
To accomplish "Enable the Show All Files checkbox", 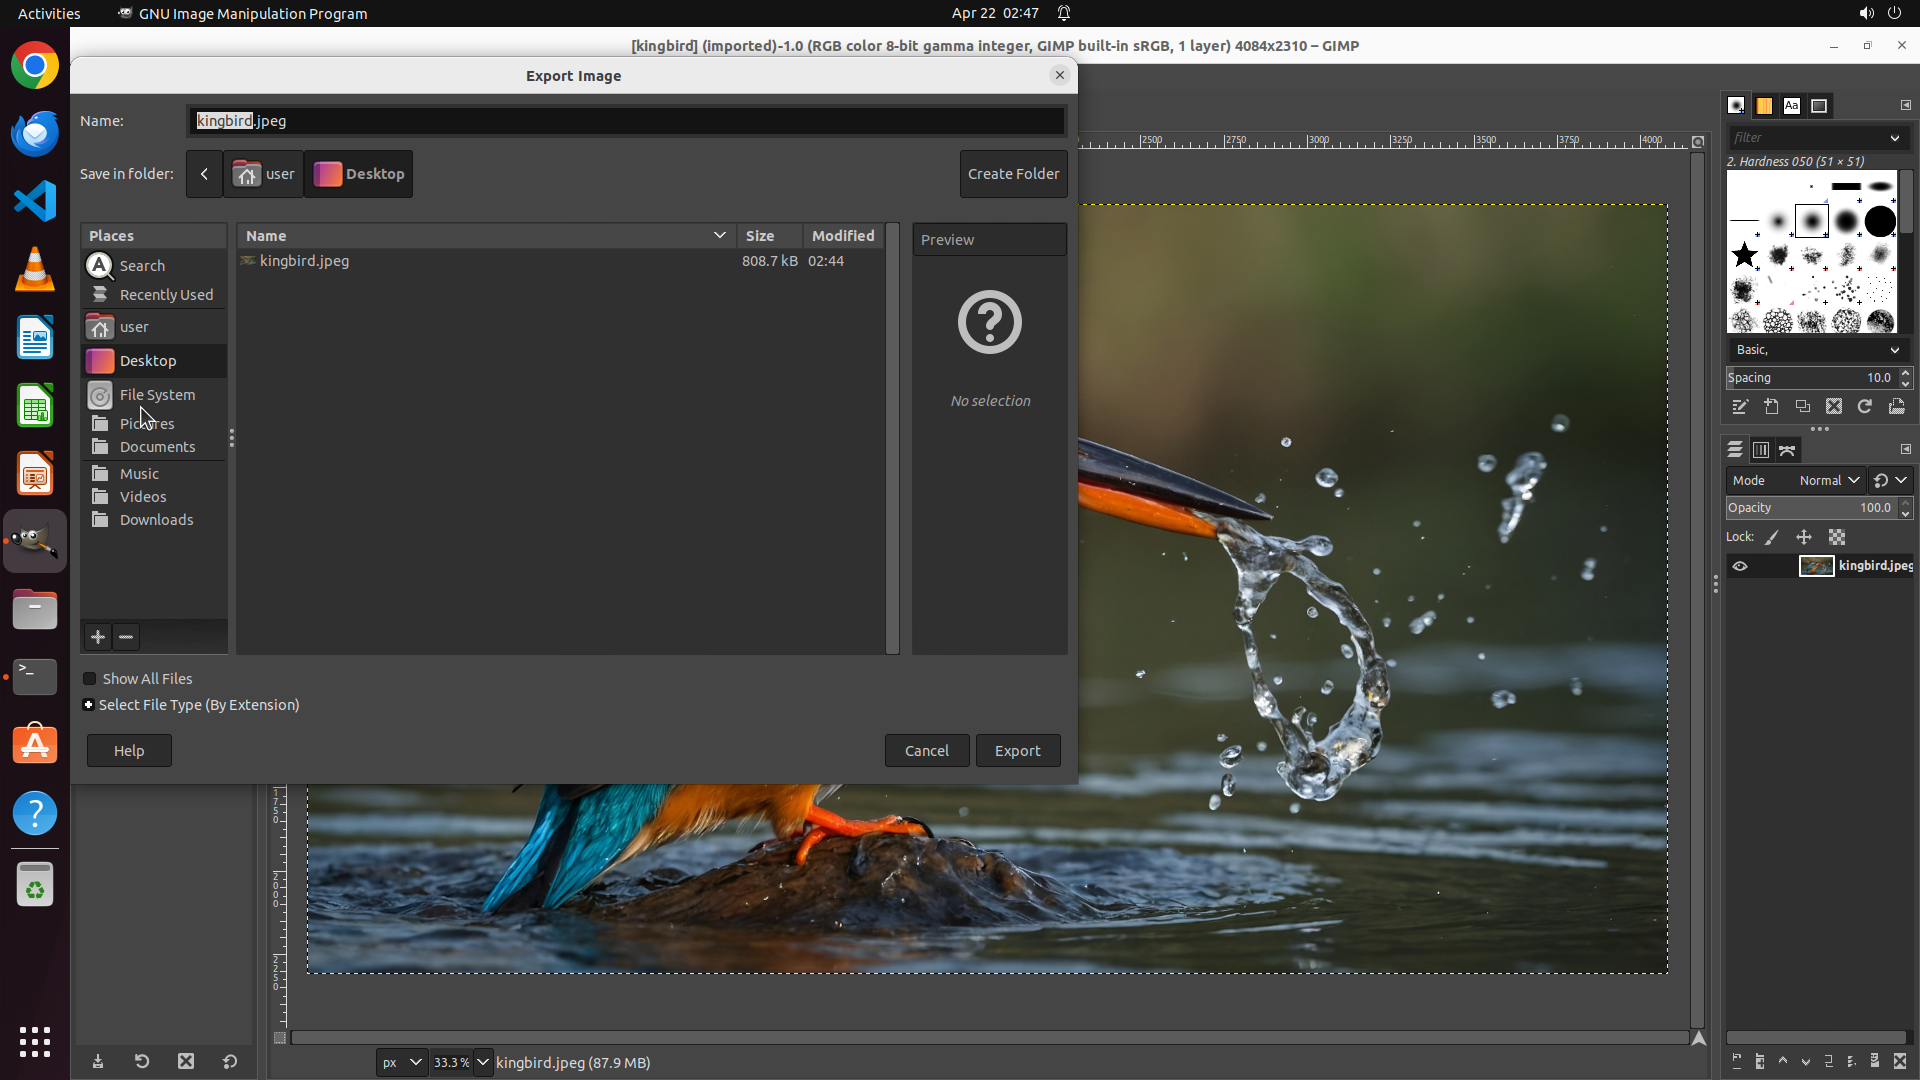I will pos(90,679).
